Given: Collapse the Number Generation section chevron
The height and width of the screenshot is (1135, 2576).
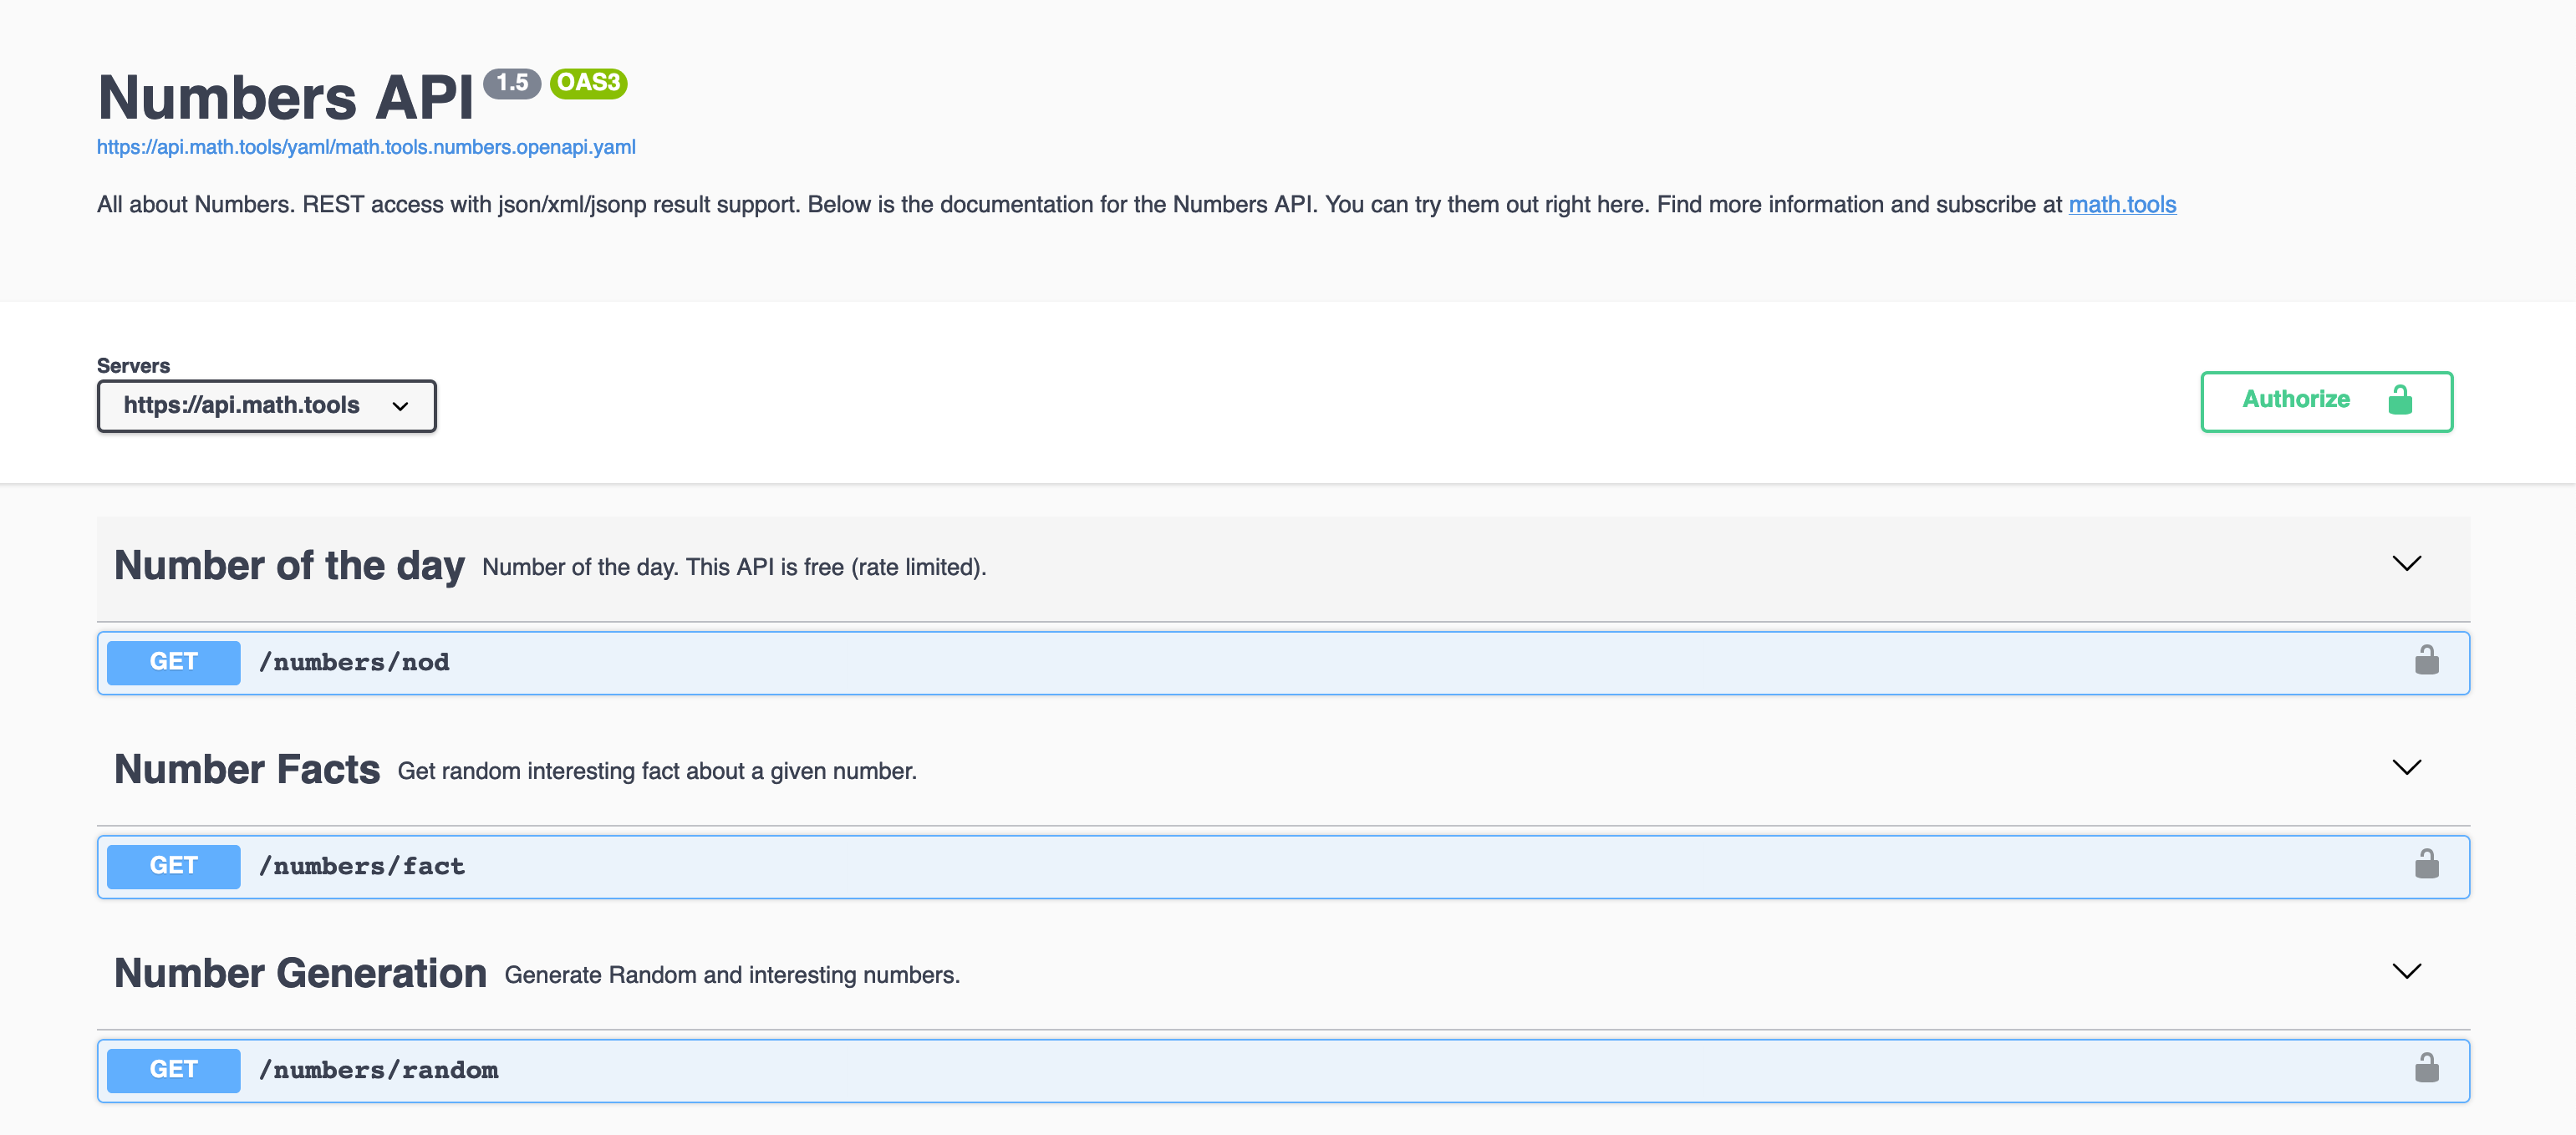Looking at the screenshot, I should pyautogui.click(x=2406, y=972).
